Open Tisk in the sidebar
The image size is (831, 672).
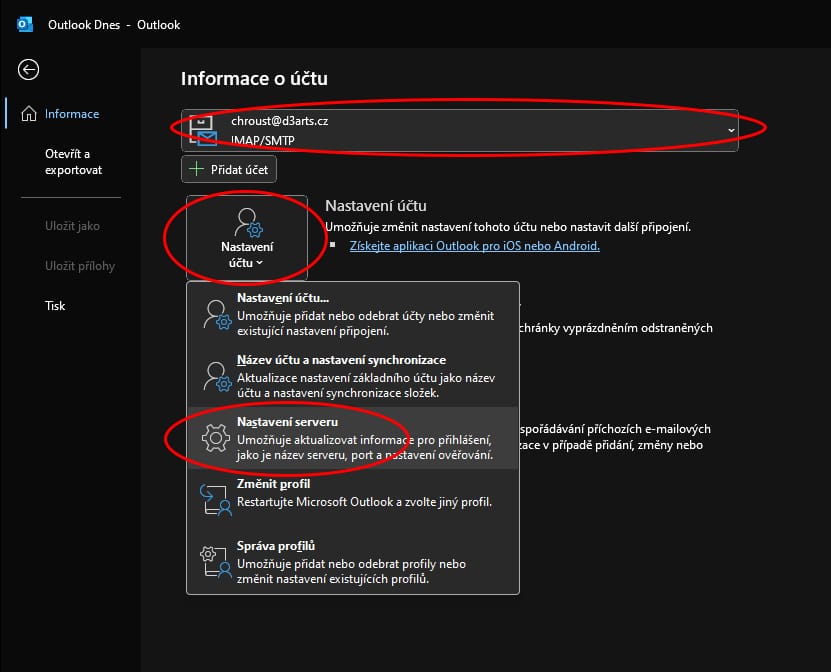(55, 306)
